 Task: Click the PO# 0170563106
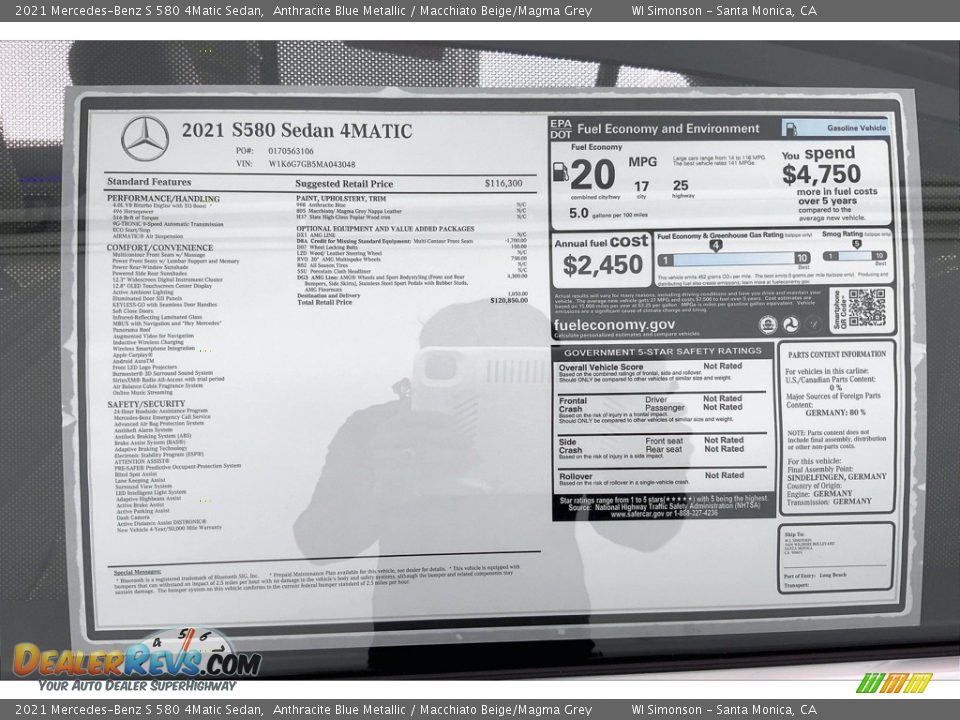[x=291, y=151]
